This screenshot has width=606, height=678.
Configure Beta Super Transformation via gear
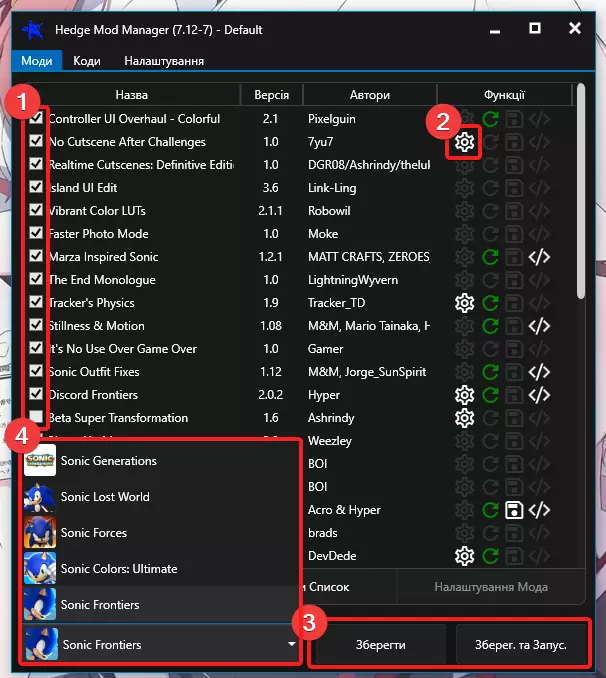coord(464,418)
